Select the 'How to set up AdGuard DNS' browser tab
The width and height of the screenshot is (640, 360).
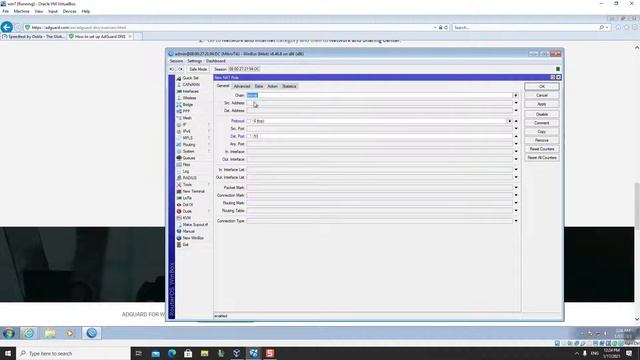click(x=100, y=37)
